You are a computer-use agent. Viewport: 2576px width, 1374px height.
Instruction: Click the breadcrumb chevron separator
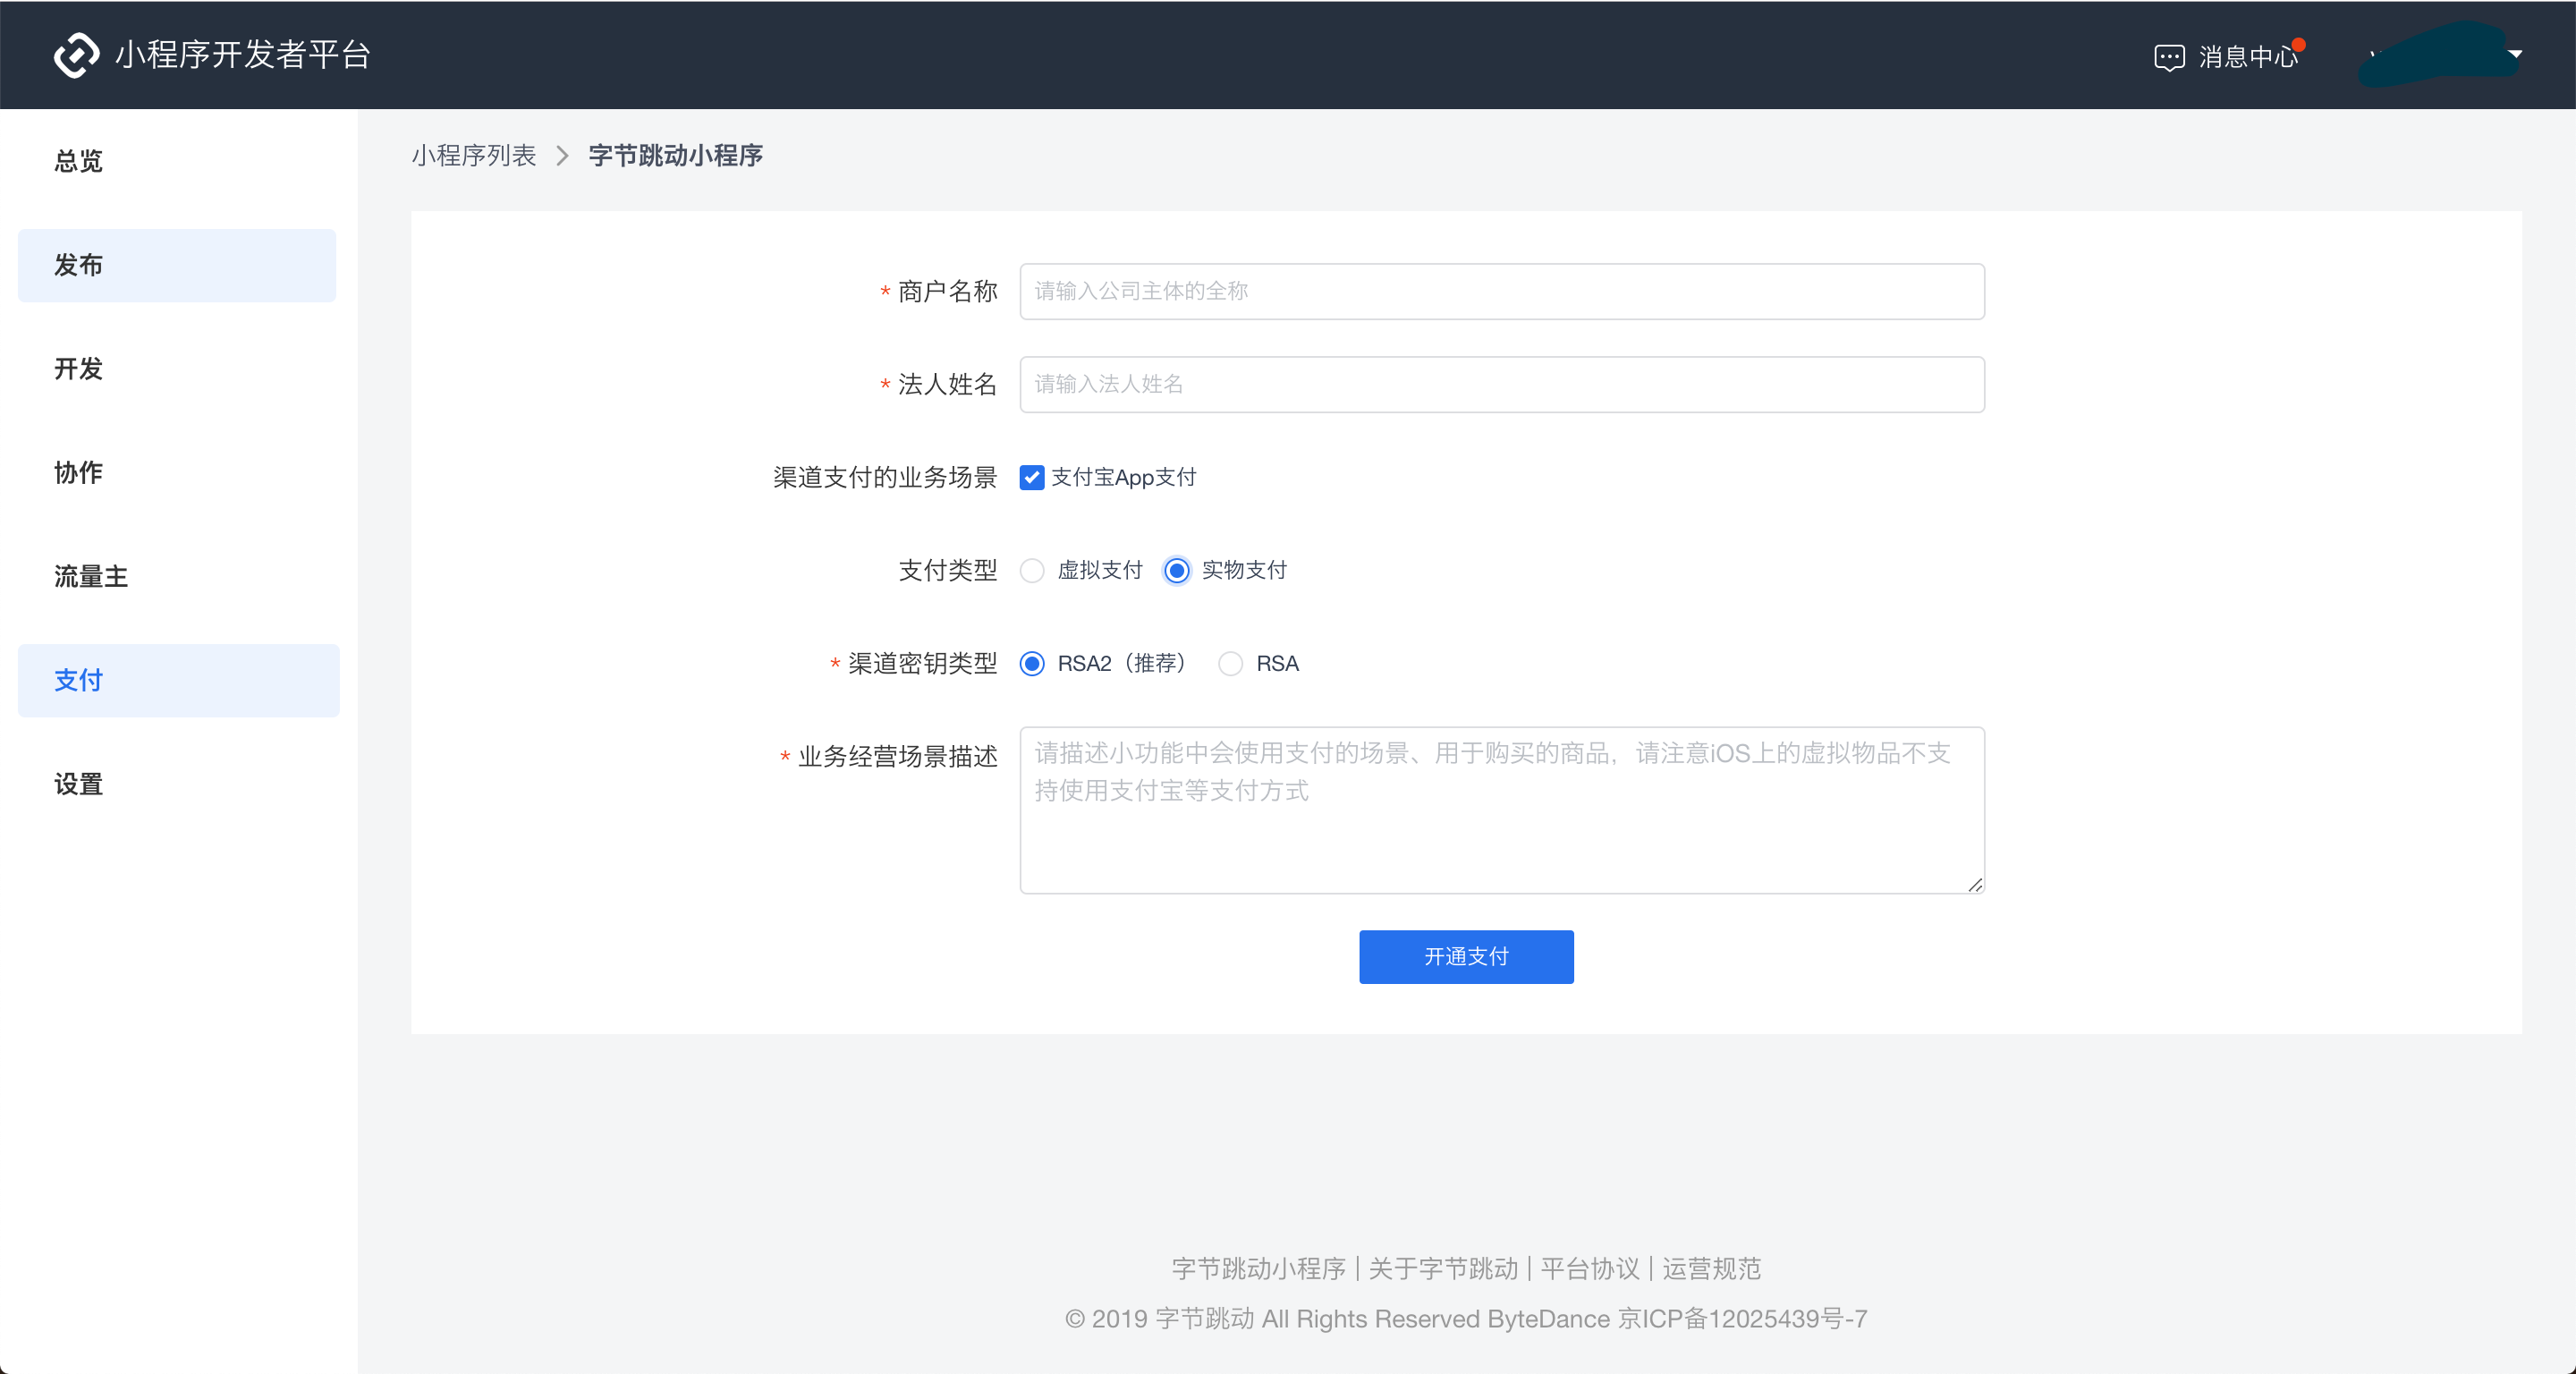[x=562, y=156]
